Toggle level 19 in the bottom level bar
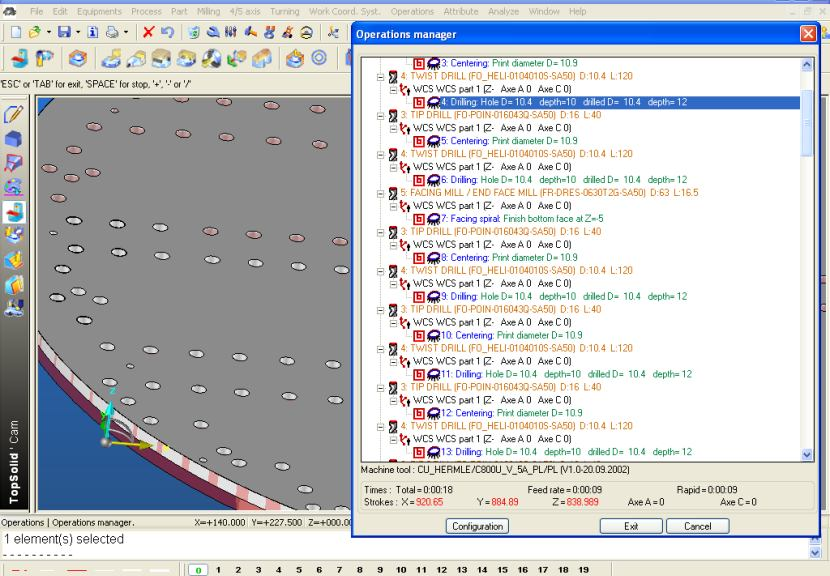 tap(583, 570)
